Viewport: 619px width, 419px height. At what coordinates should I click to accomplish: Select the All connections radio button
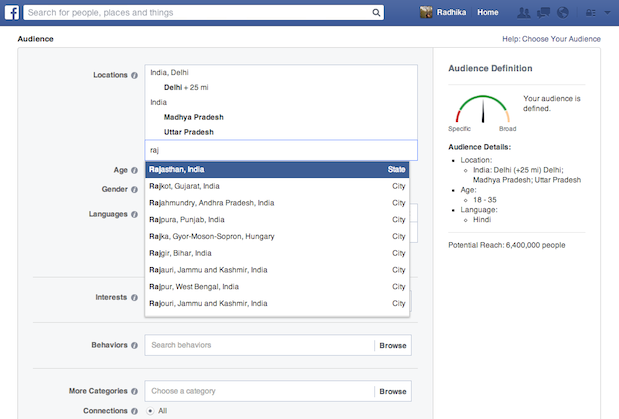click(150, 411)
